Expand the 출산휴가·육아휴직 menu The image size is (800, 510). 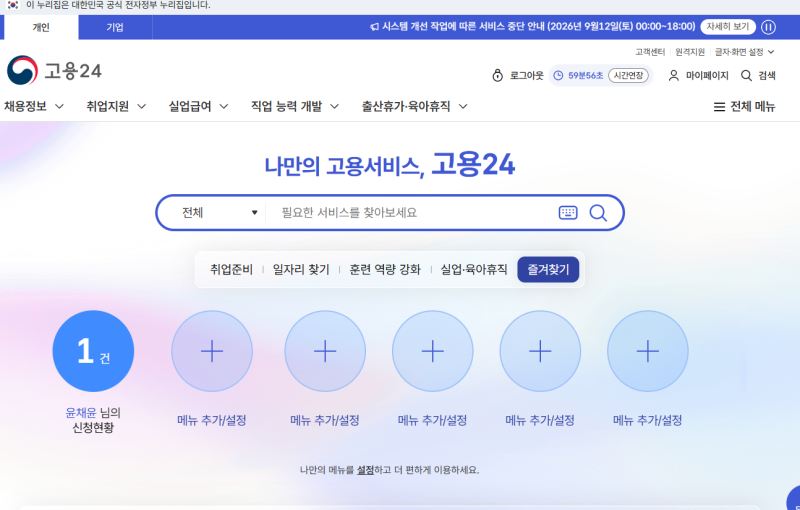415,106
